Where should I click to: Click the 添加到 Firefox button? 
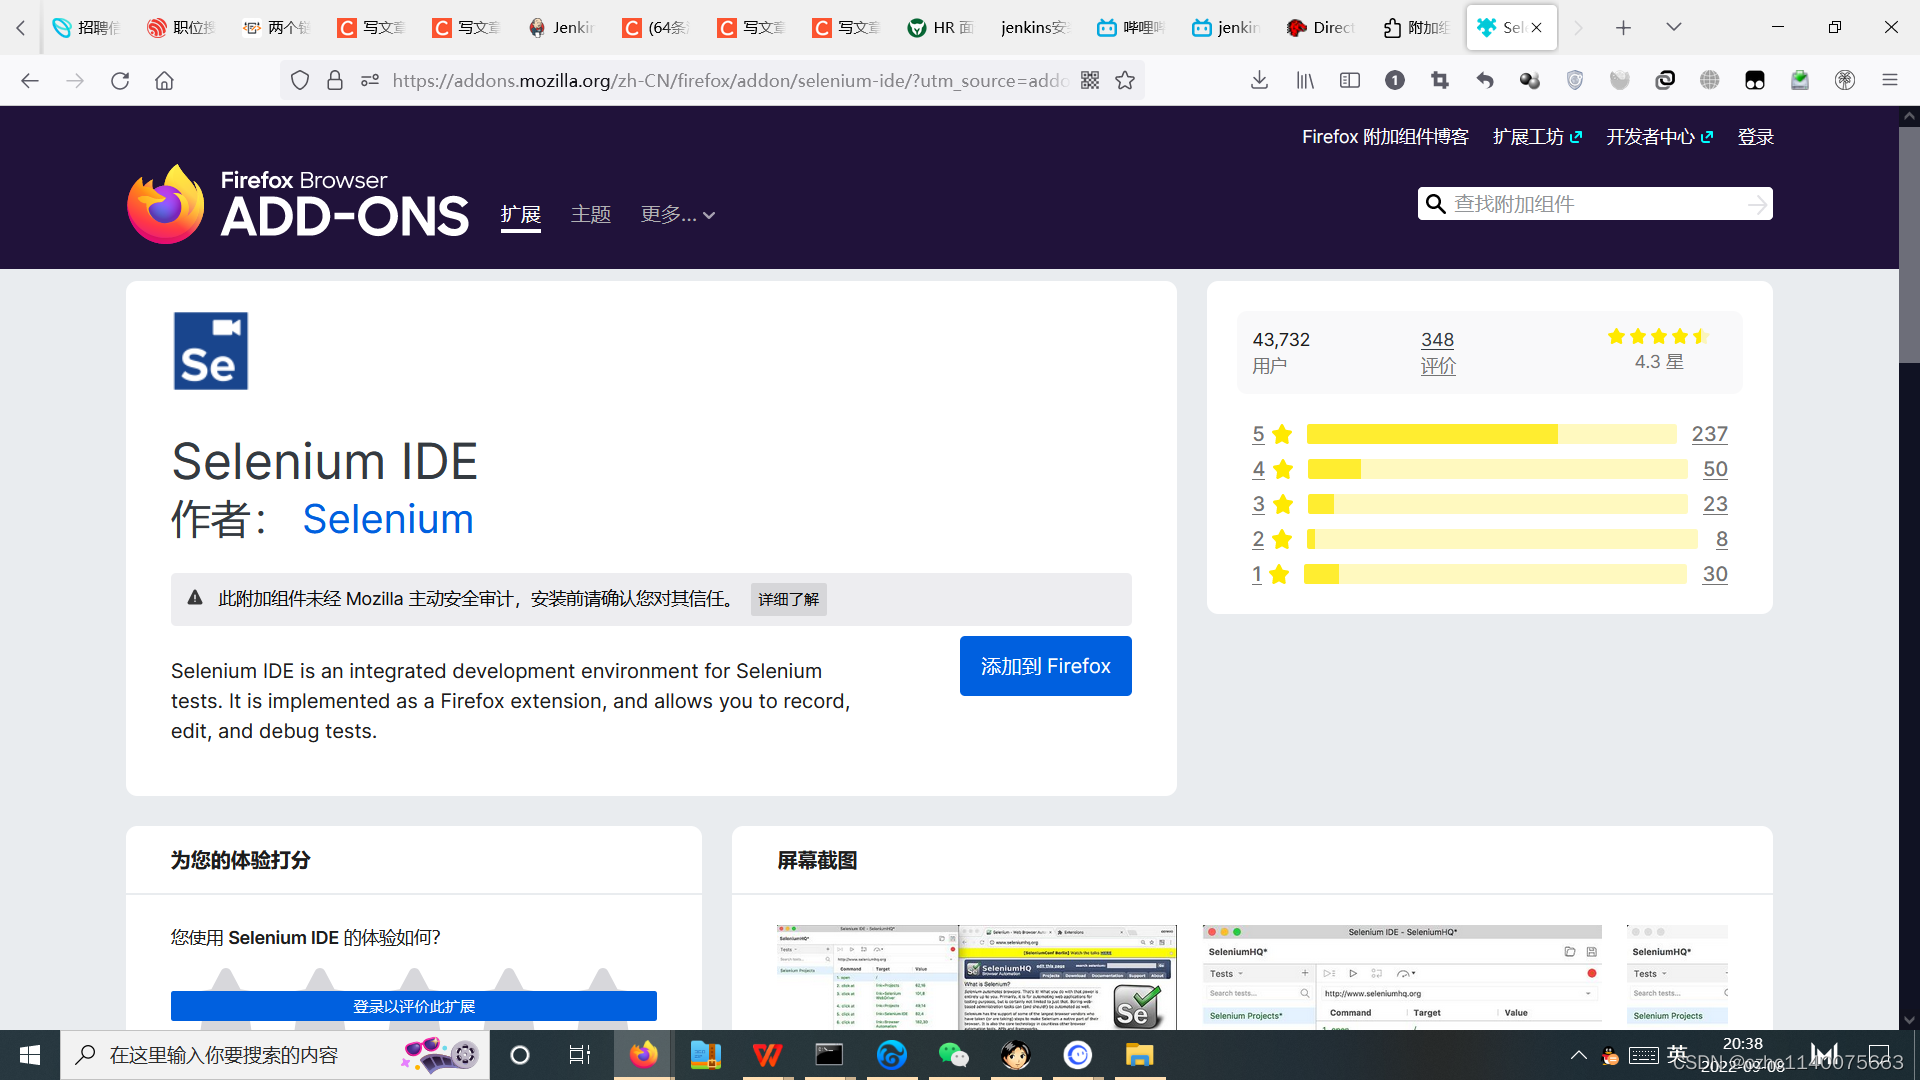pos(1045,665)
